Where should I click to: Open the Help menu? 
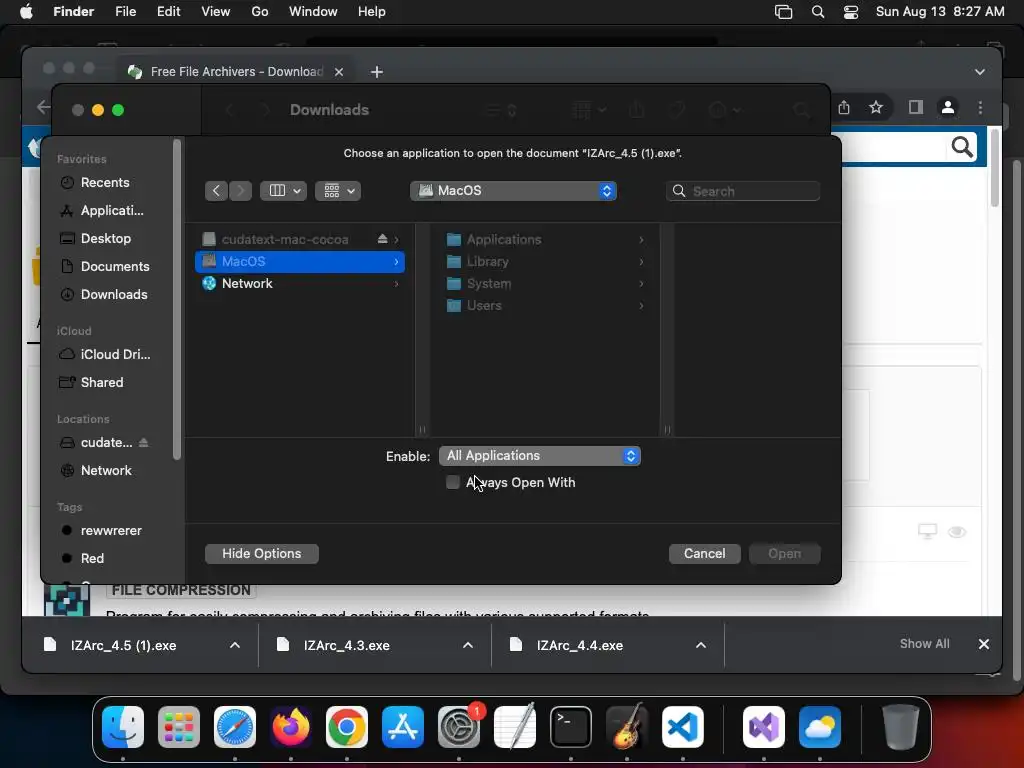click(x=372, y=12)
